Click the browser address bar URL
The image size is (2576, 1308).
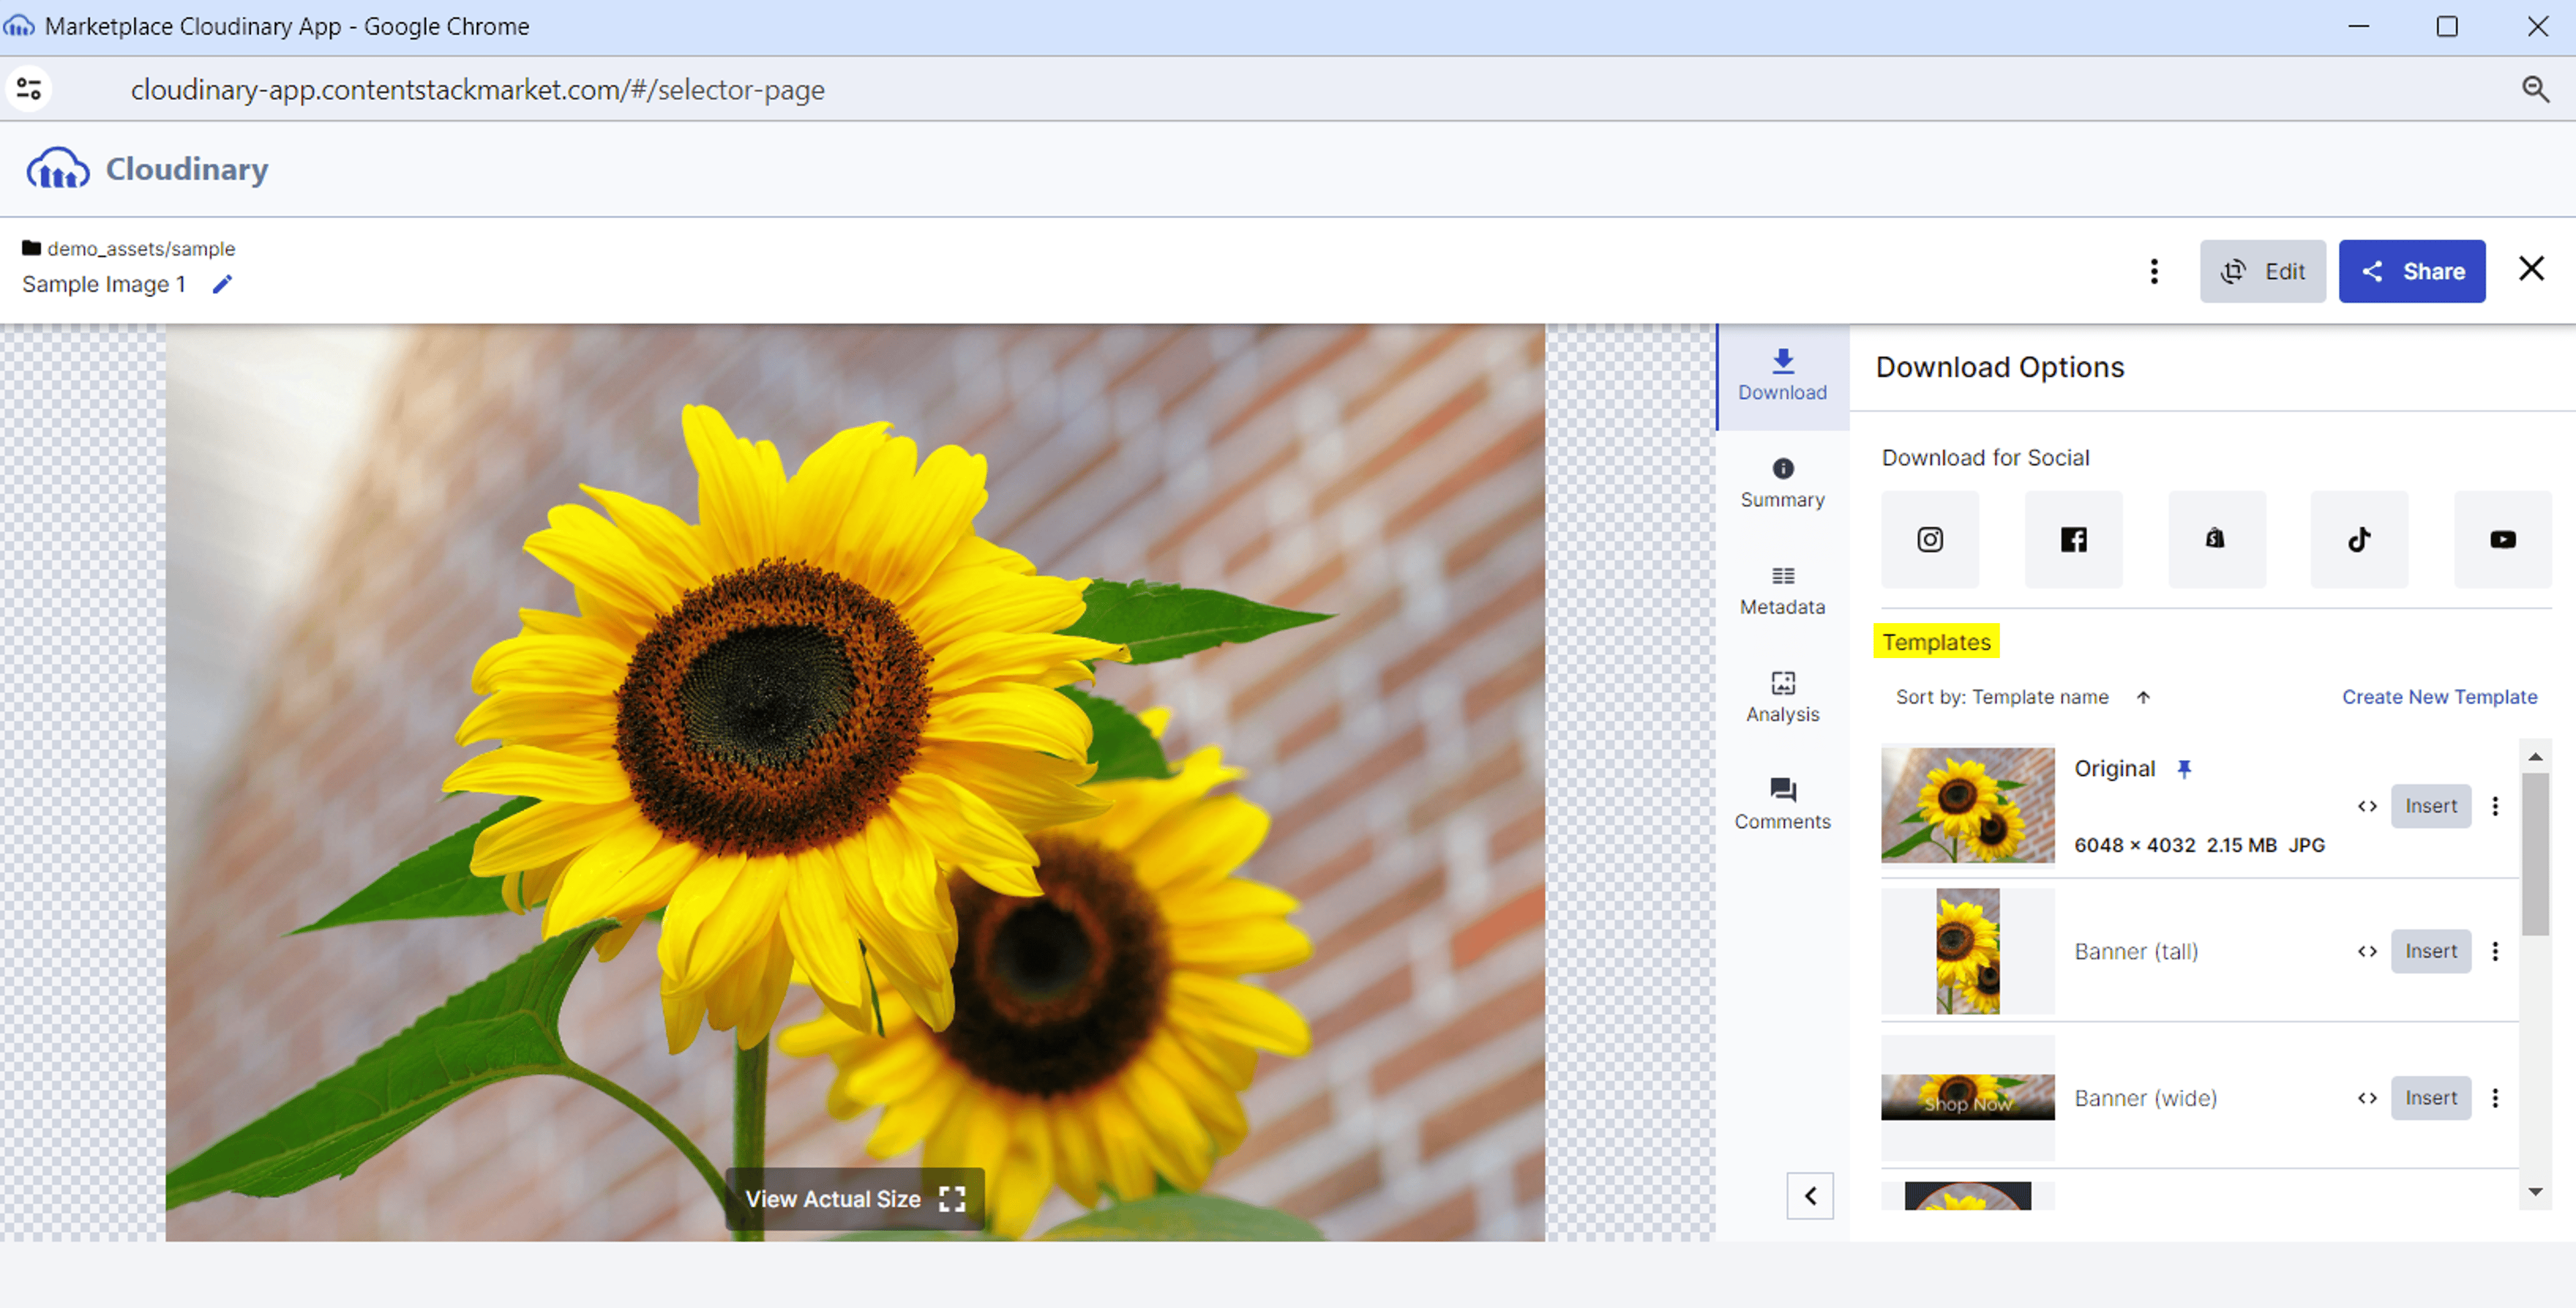pyautogui.click(x=477, y=90)
